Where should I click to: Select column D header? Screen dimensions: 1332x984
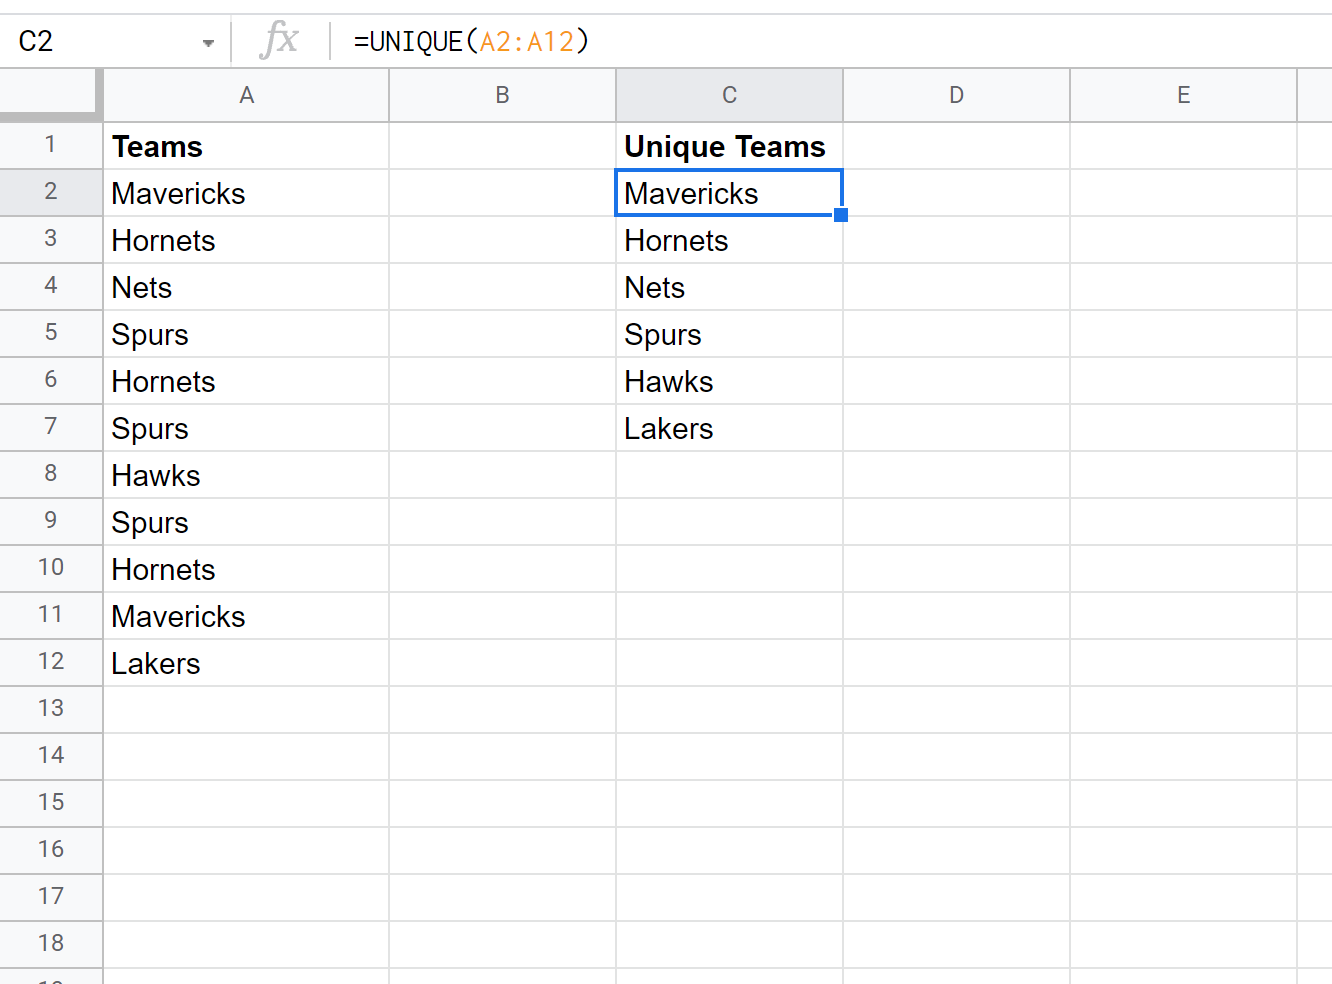pos(956,96)
